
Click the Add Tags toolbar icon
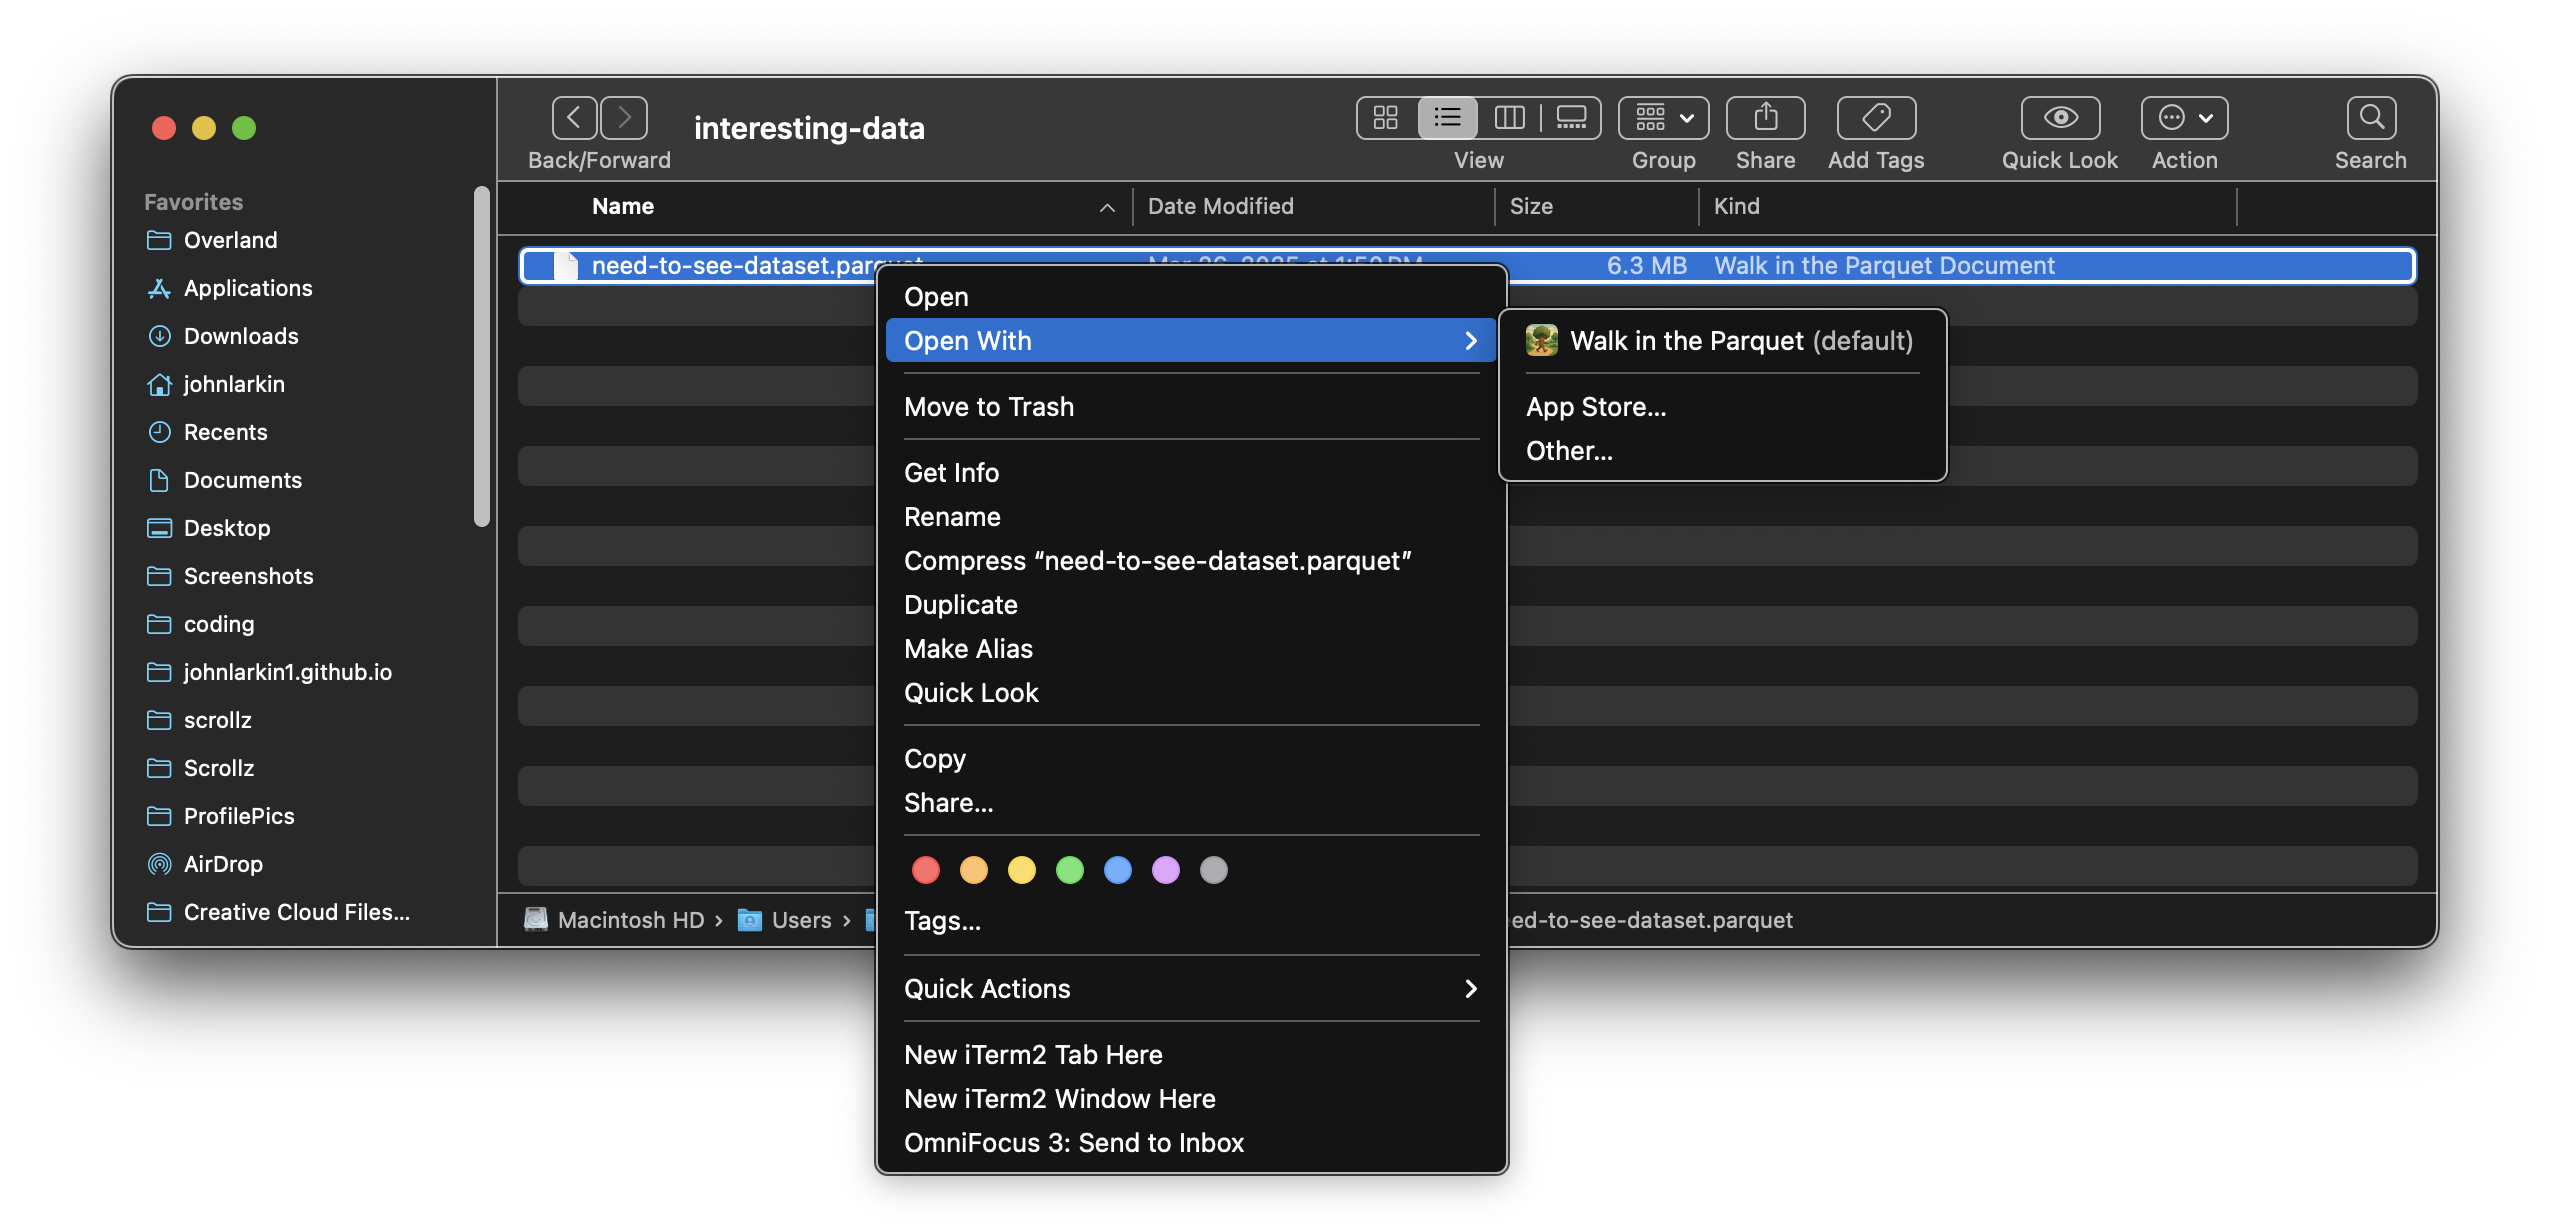click(1876, 118)
